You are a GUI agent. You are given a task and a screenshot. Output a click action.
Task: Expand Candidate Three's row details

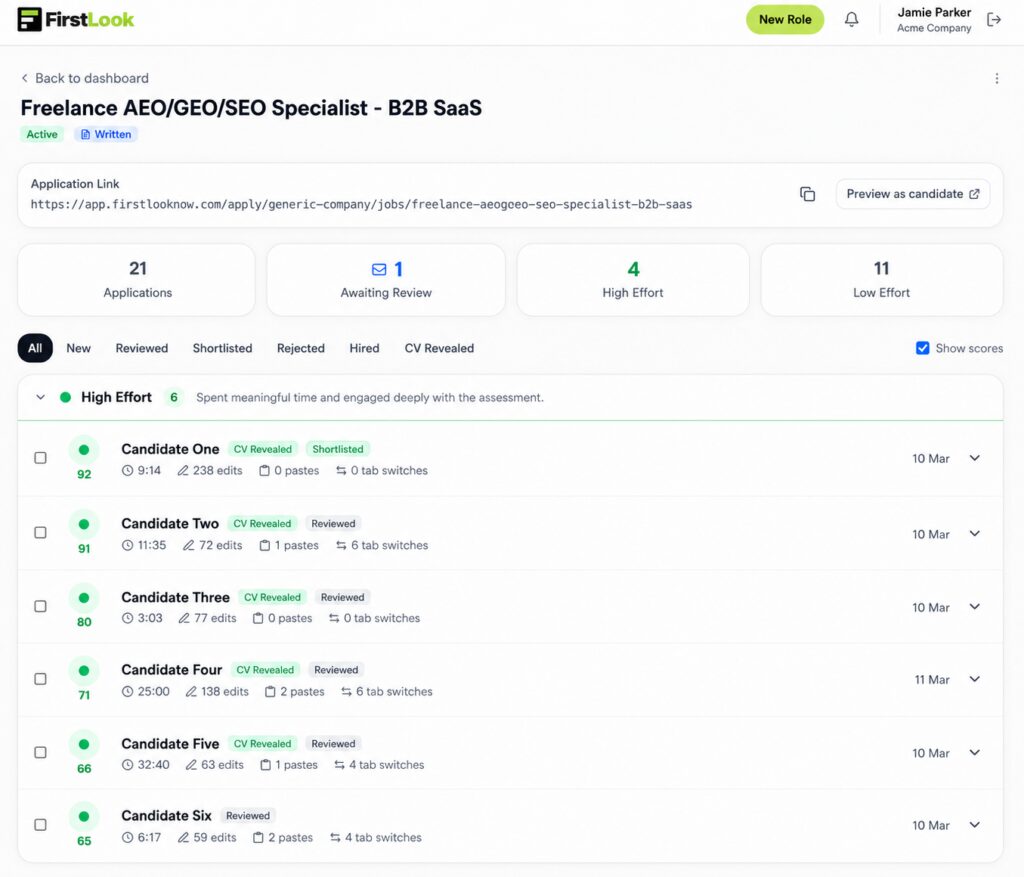coord(975,606)
